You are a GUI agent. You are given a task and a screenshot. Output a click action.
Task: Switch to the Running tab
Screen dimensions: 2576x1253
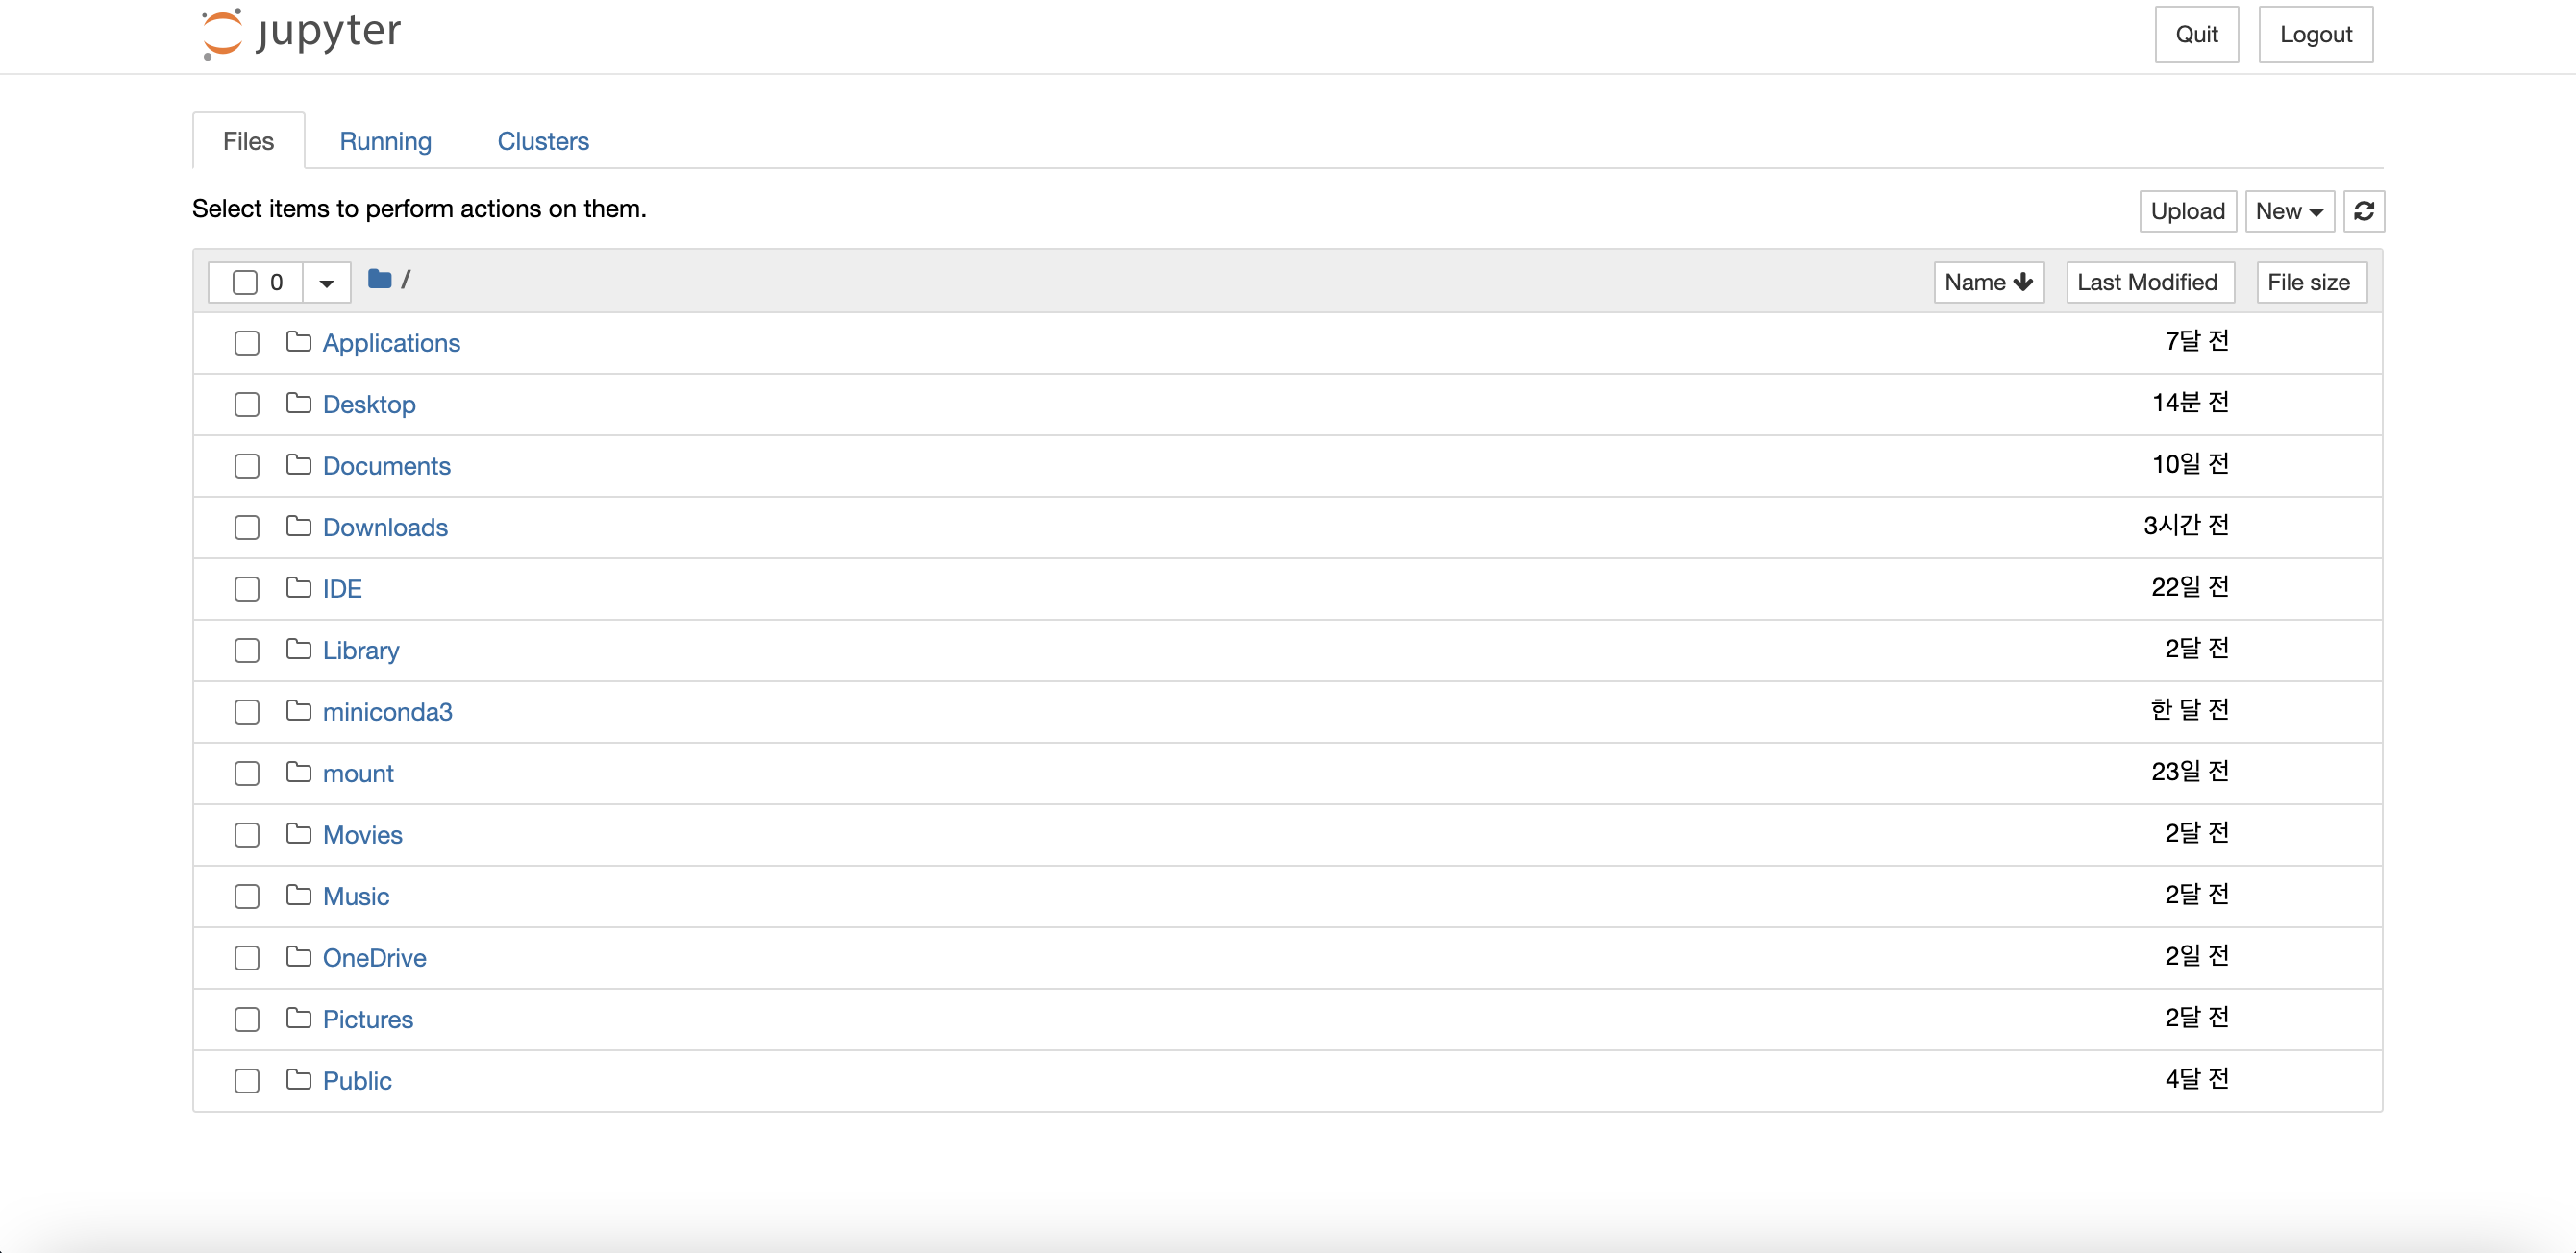[386, 141]
